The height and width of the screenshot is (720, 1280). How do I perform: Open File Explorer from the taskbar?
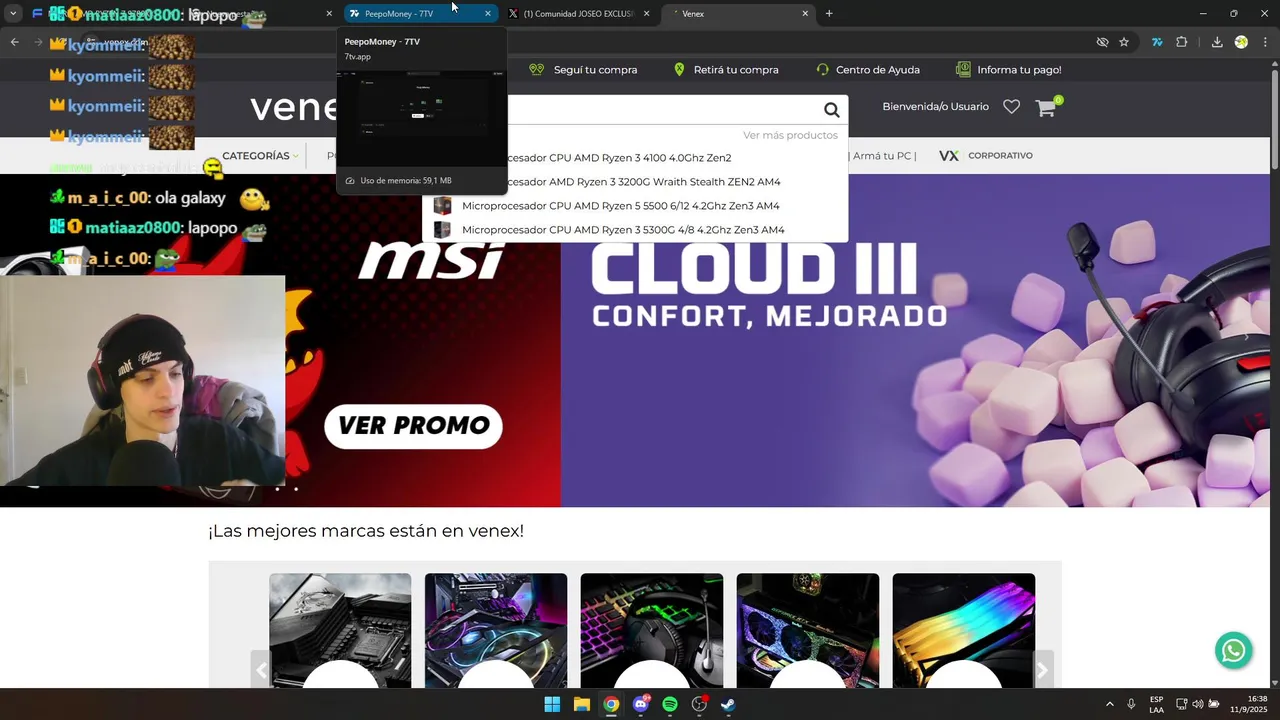[x=582, y=704]
